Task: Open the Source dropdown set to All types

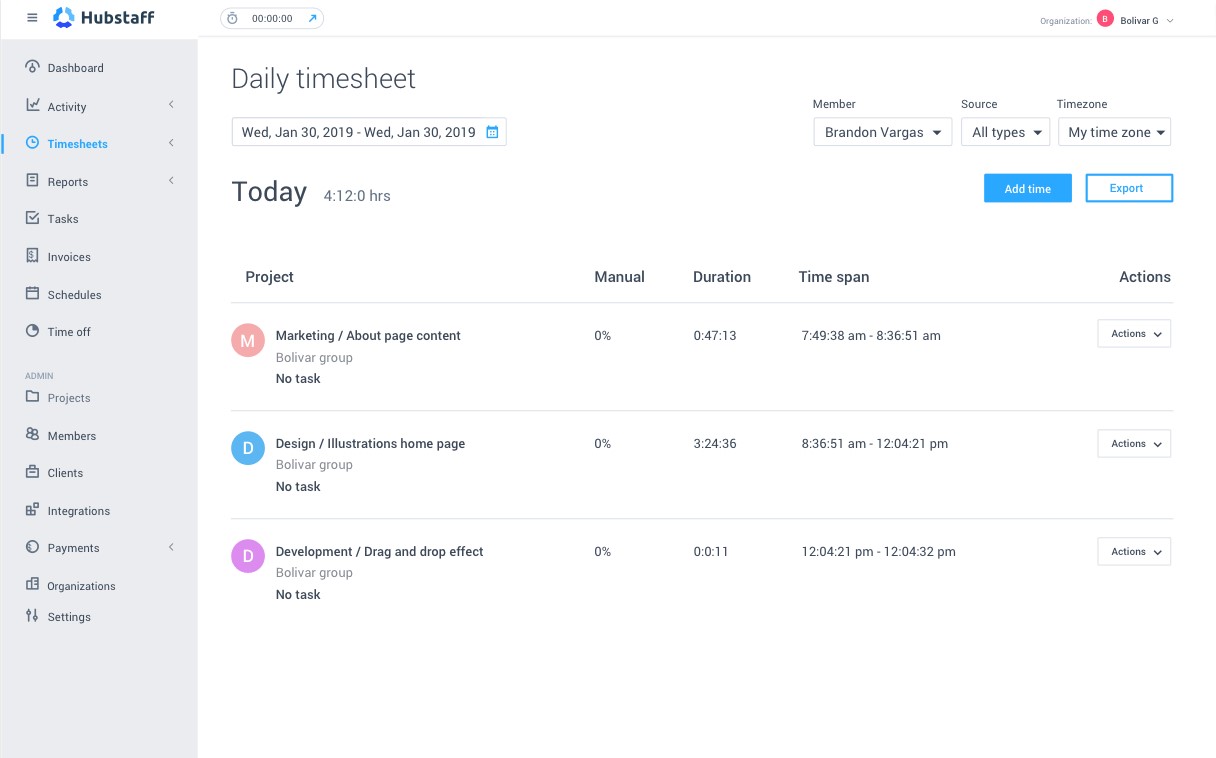Action: tap(1005, 131)
